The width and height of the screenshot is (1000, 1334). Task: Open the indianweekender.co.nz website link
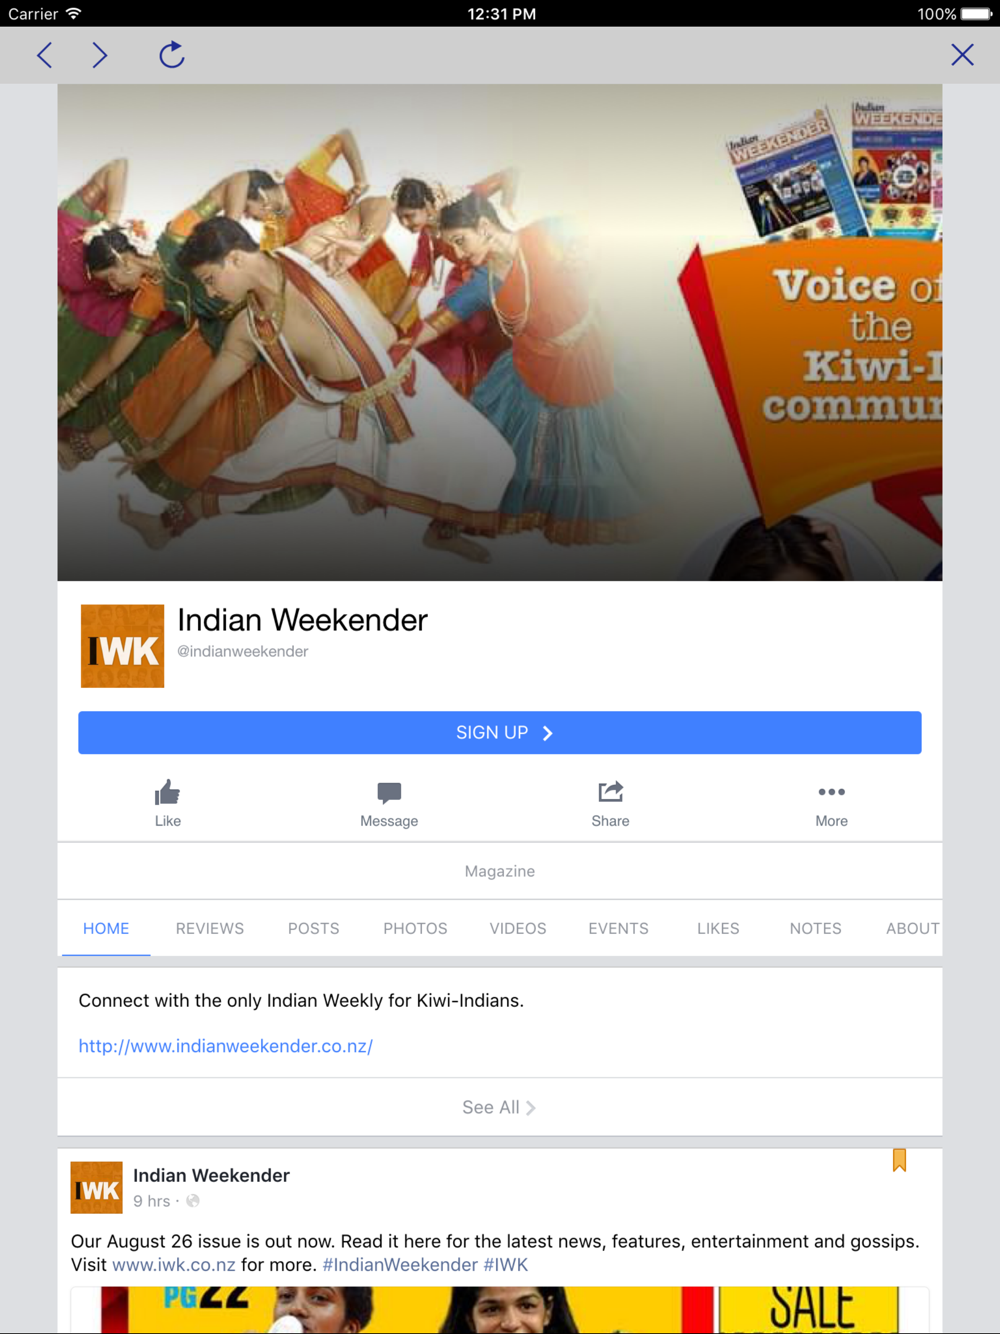(x=226, y=1046)
